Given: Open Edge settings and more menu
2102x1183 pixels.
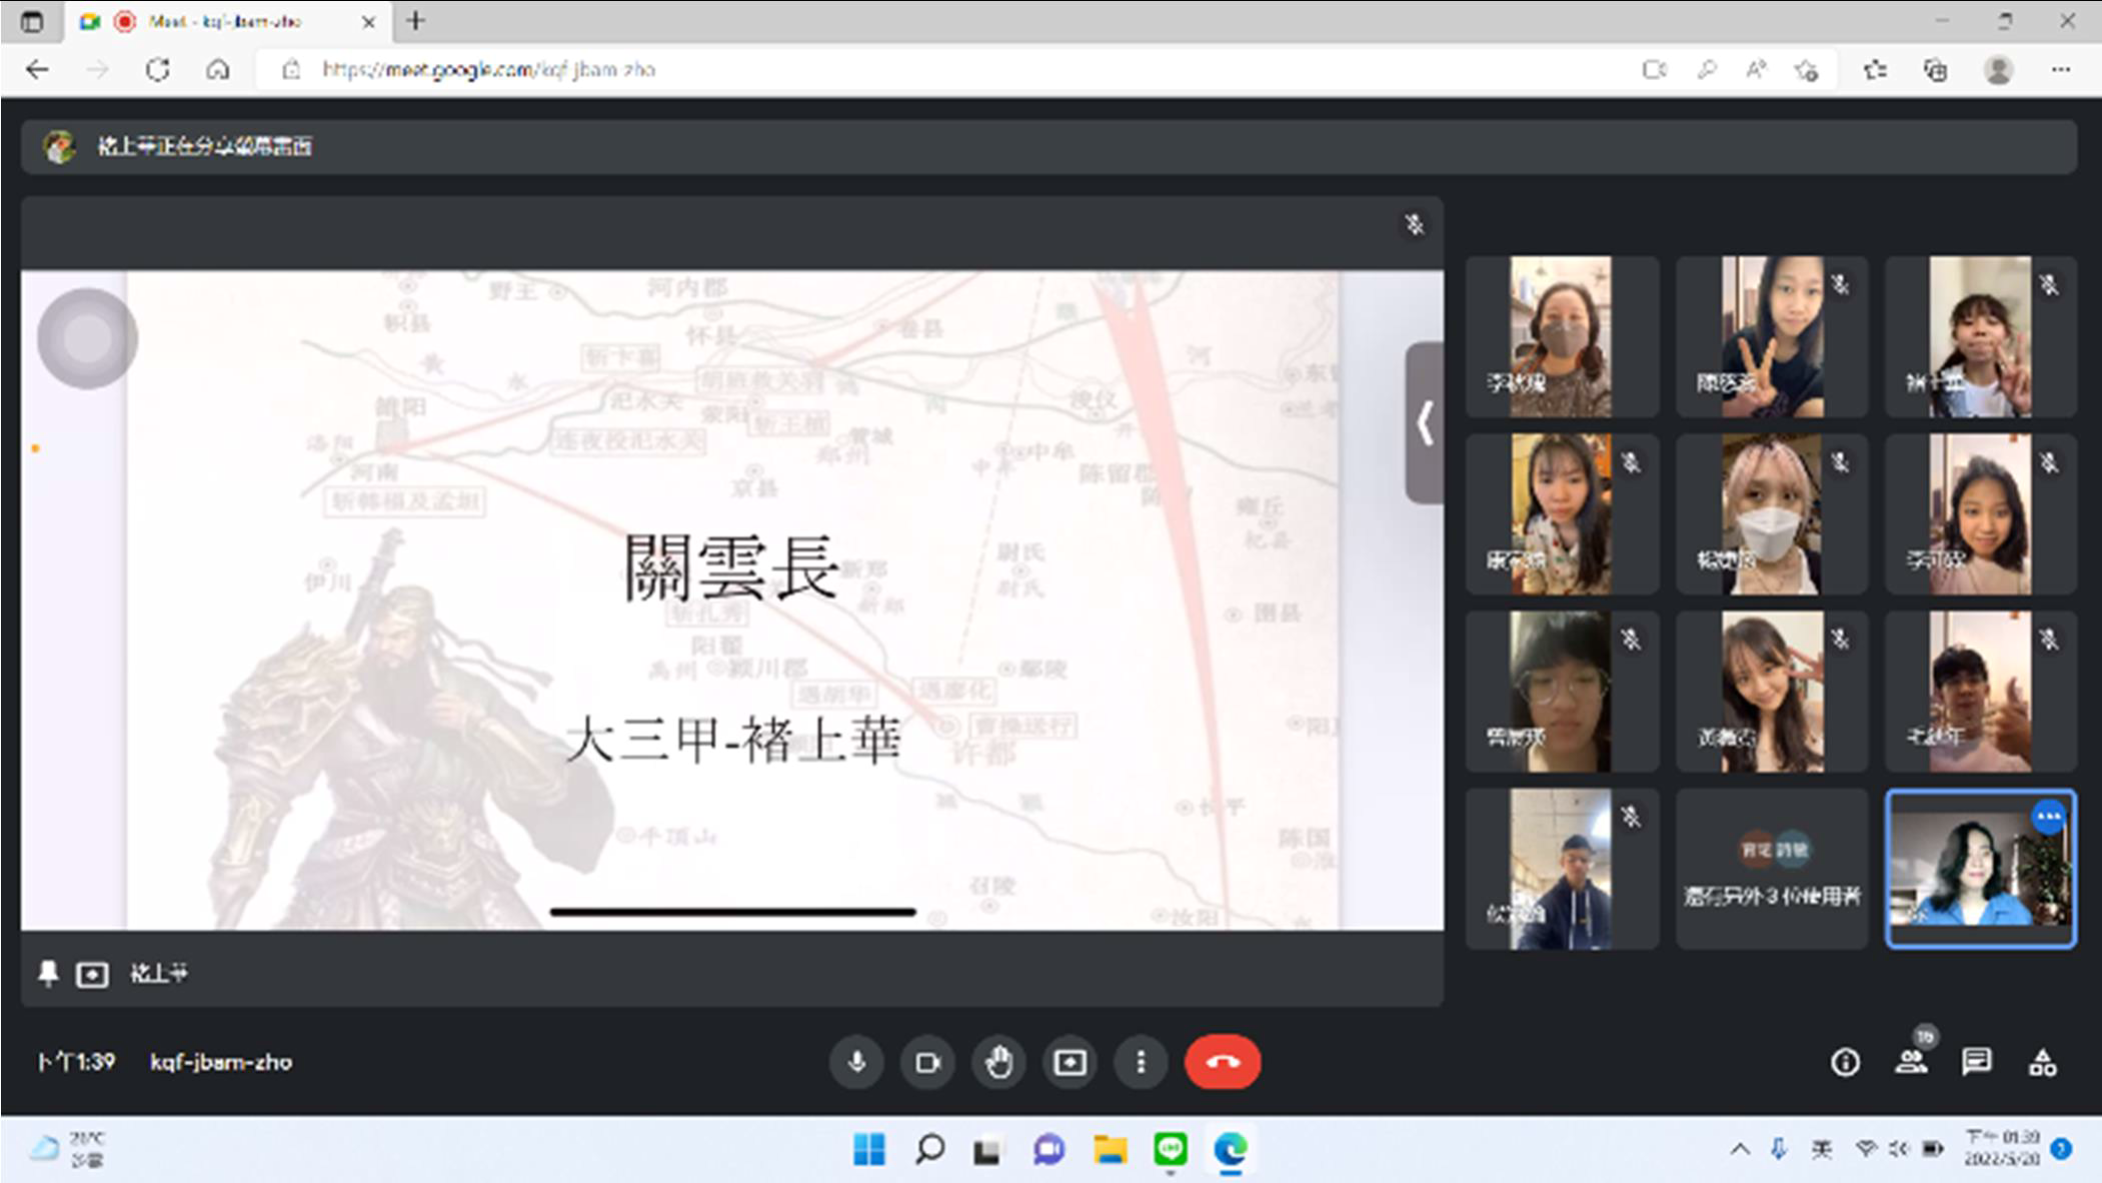Looking at the screenshot, I should click(2061, 70).
